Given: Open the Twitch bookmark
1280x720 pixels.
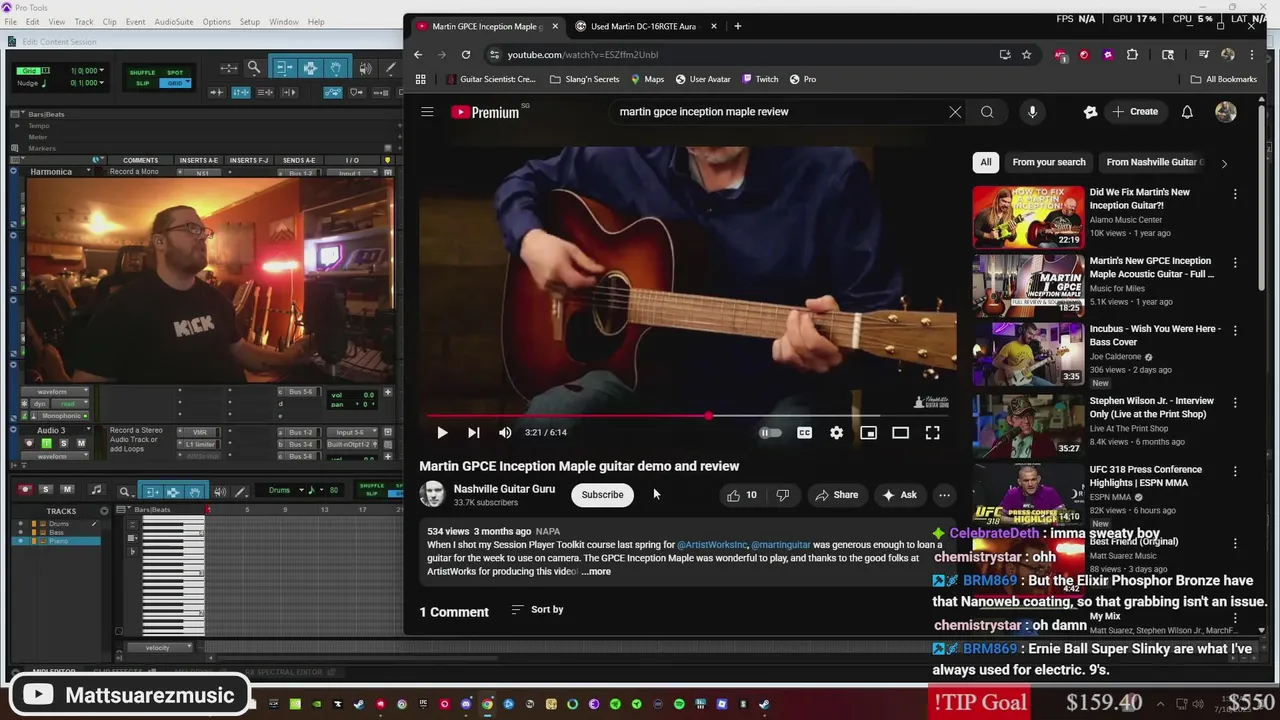Looking at the screenshot, I should coord(758,79).
